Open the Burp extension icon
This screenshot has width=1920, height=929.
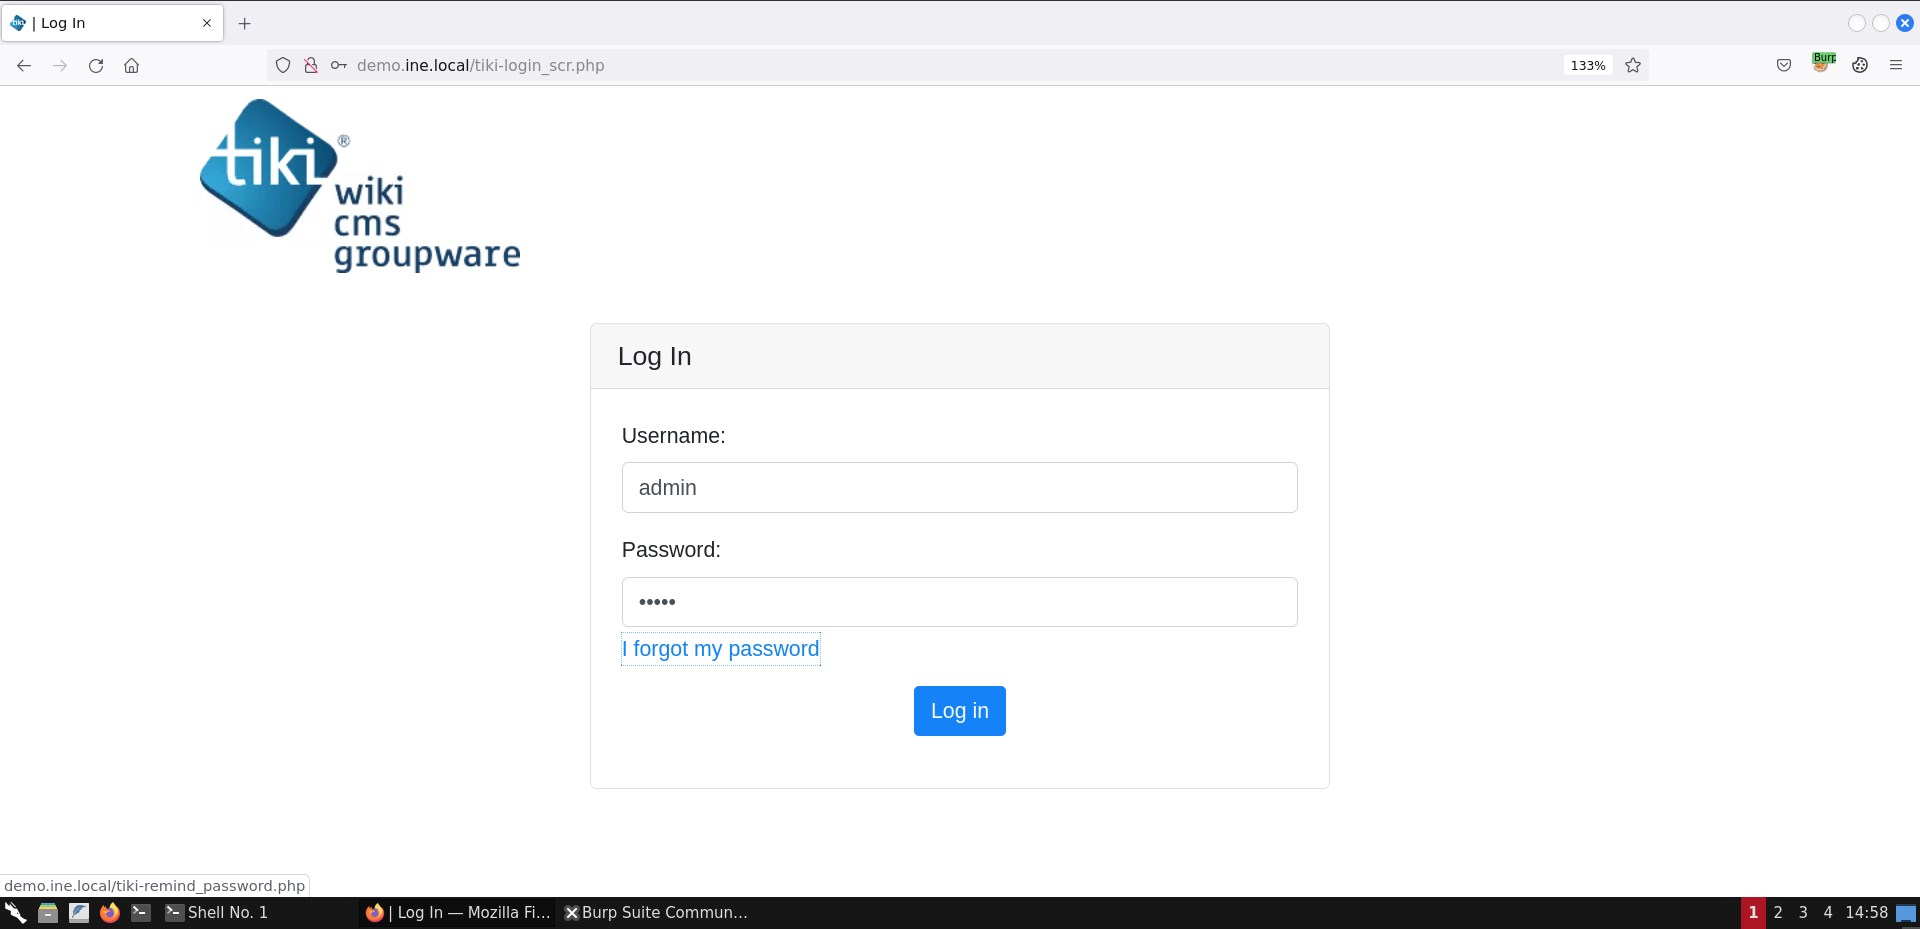1822,64
